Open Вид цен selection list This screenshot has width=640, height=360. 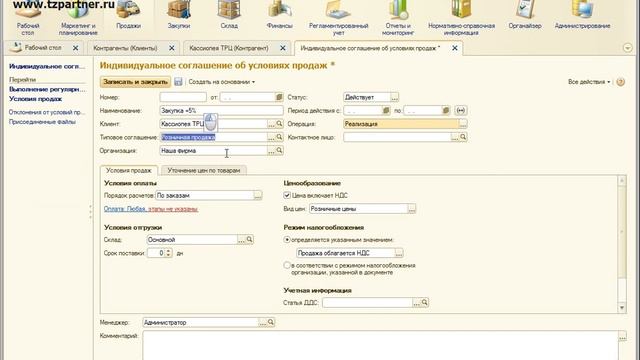point(411,209)
